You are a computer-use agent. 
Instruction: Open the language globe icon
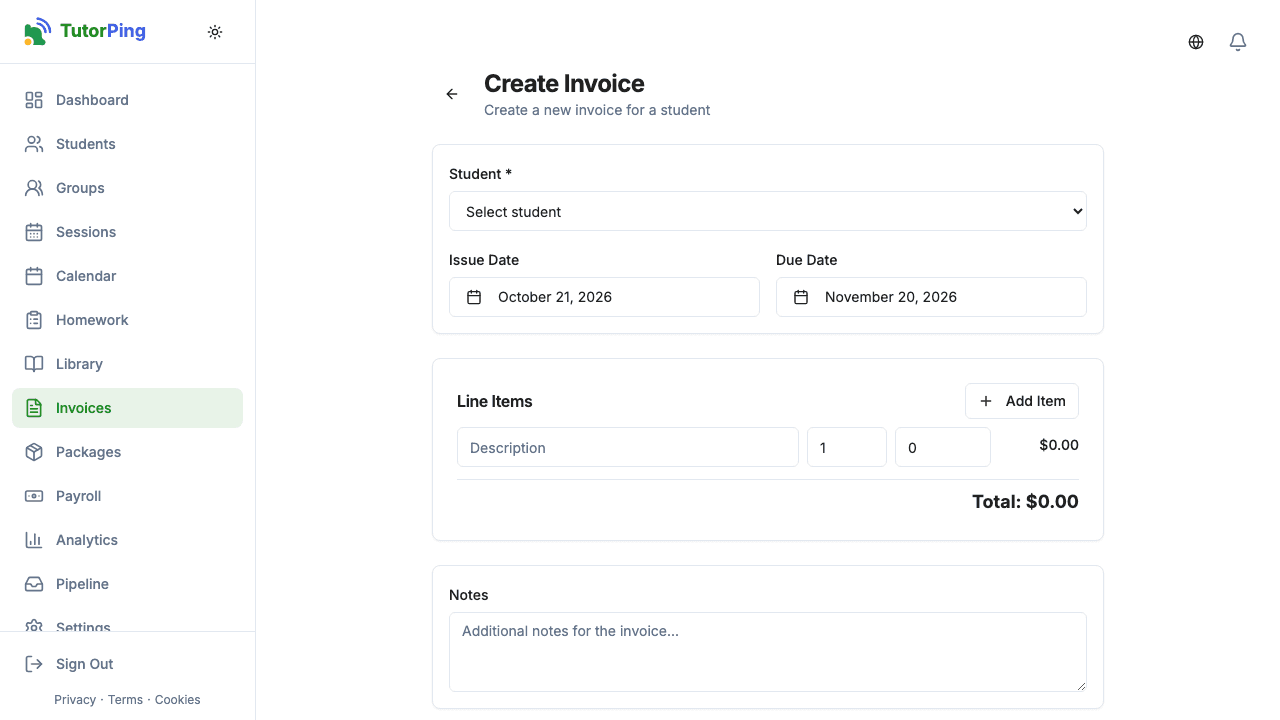(1196, 42)
